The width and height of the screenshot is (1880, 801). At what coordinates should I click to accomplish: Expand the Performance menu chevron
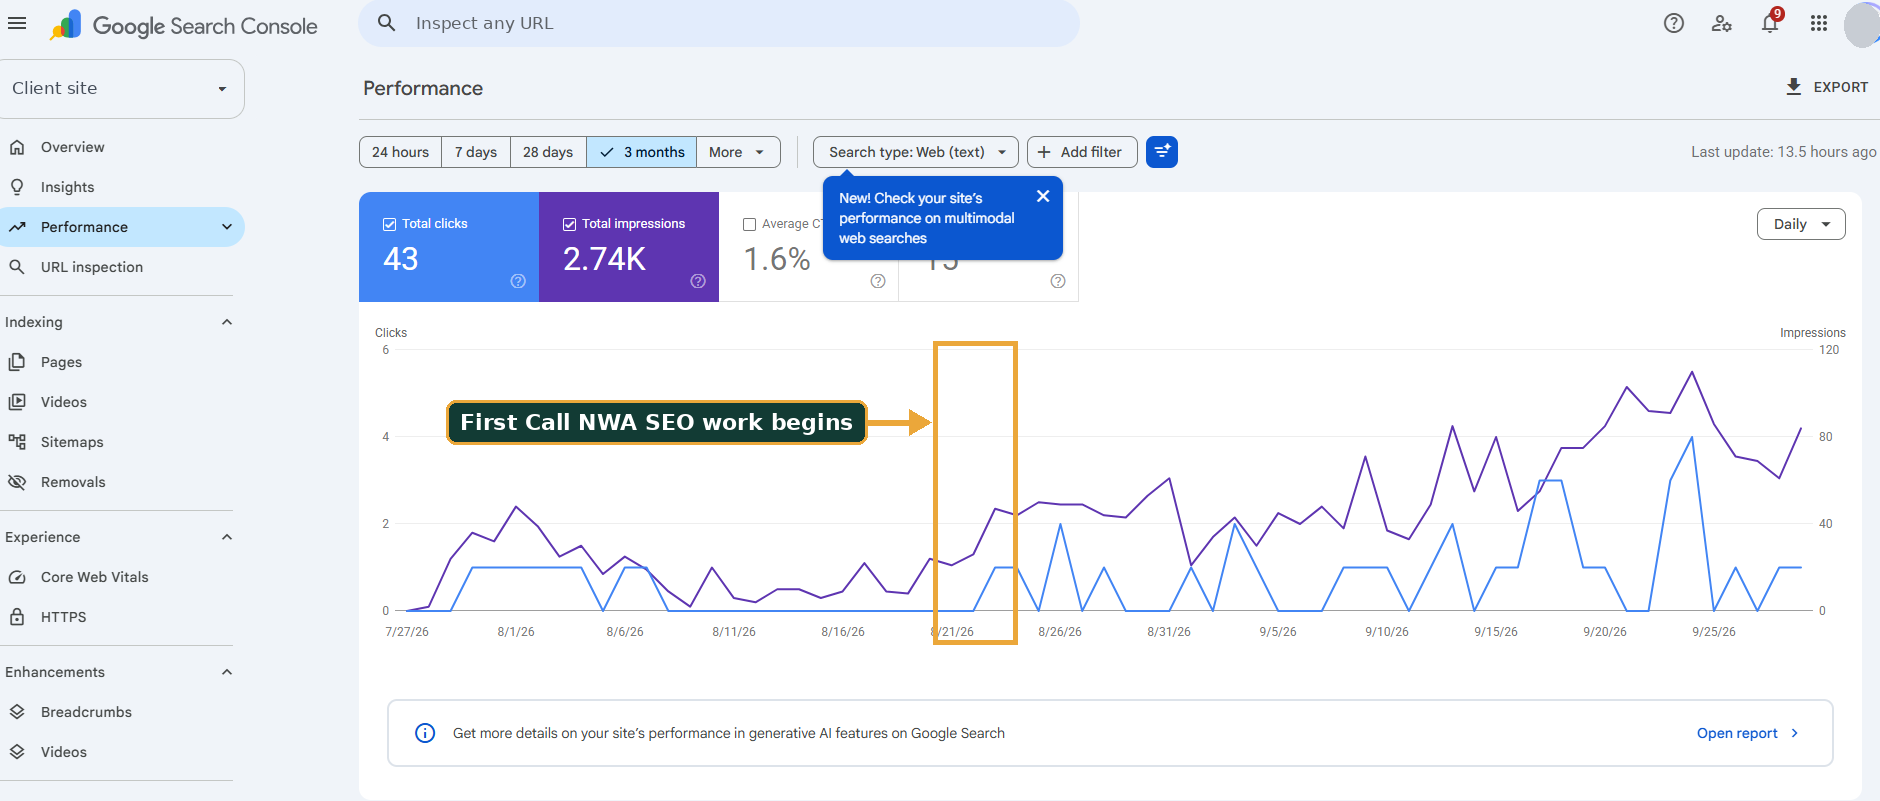coord(227,227)
